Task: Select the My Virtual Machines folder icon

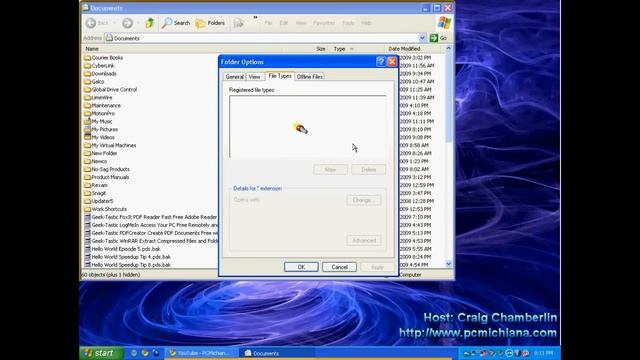Action: pyautogui.click(x=87, y=145)
